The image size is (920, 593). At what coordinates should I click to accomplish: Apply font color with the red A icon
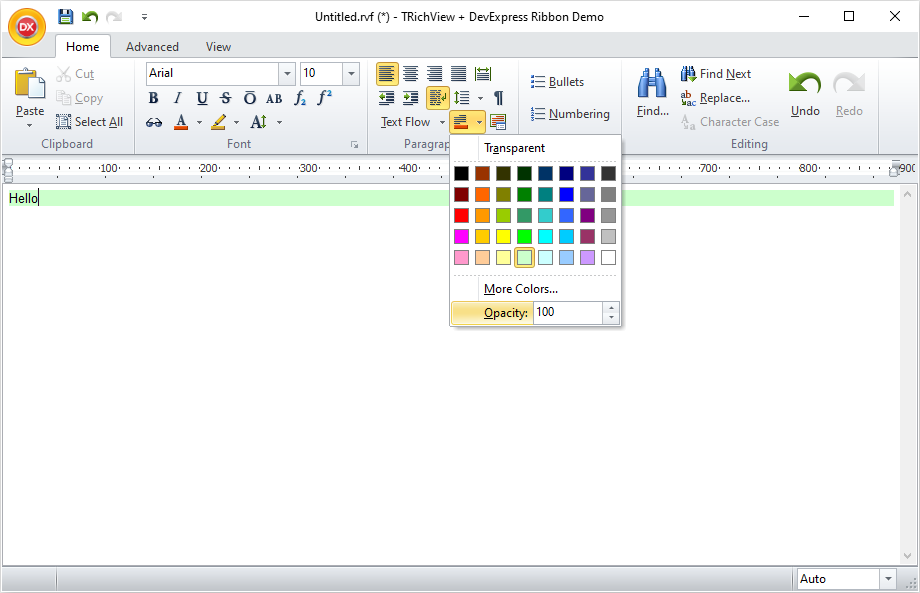(x=181, y=122)
